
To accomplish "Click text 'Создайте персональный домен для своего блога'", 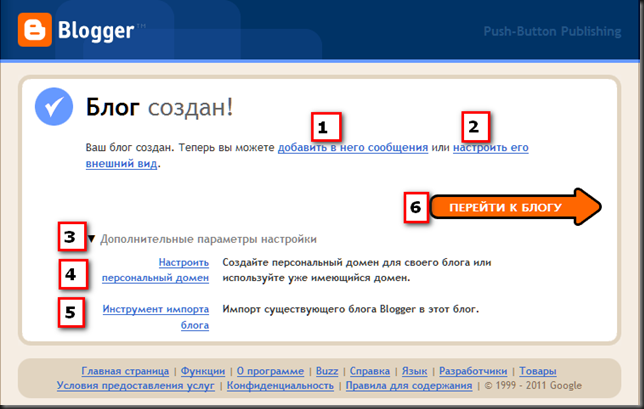I will pos(346,262).
